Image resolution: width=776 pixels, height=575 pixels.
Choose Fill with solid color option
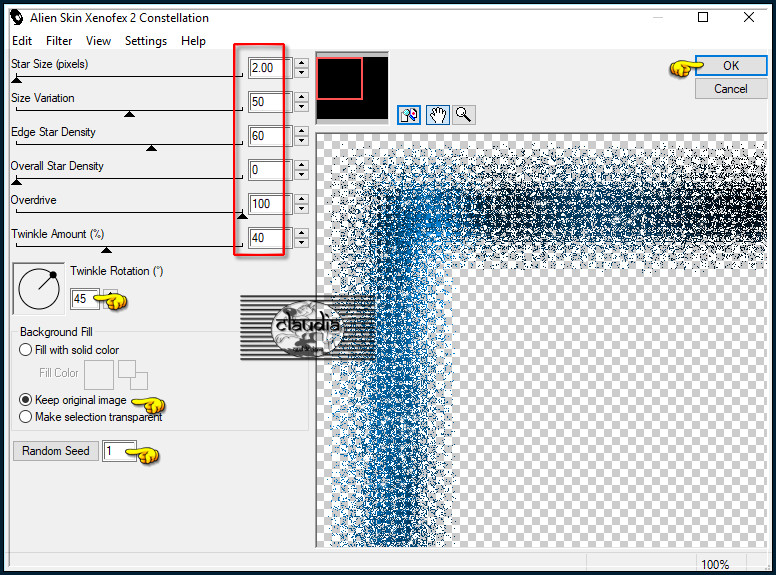pyautogui.click(x=69, y=350)
